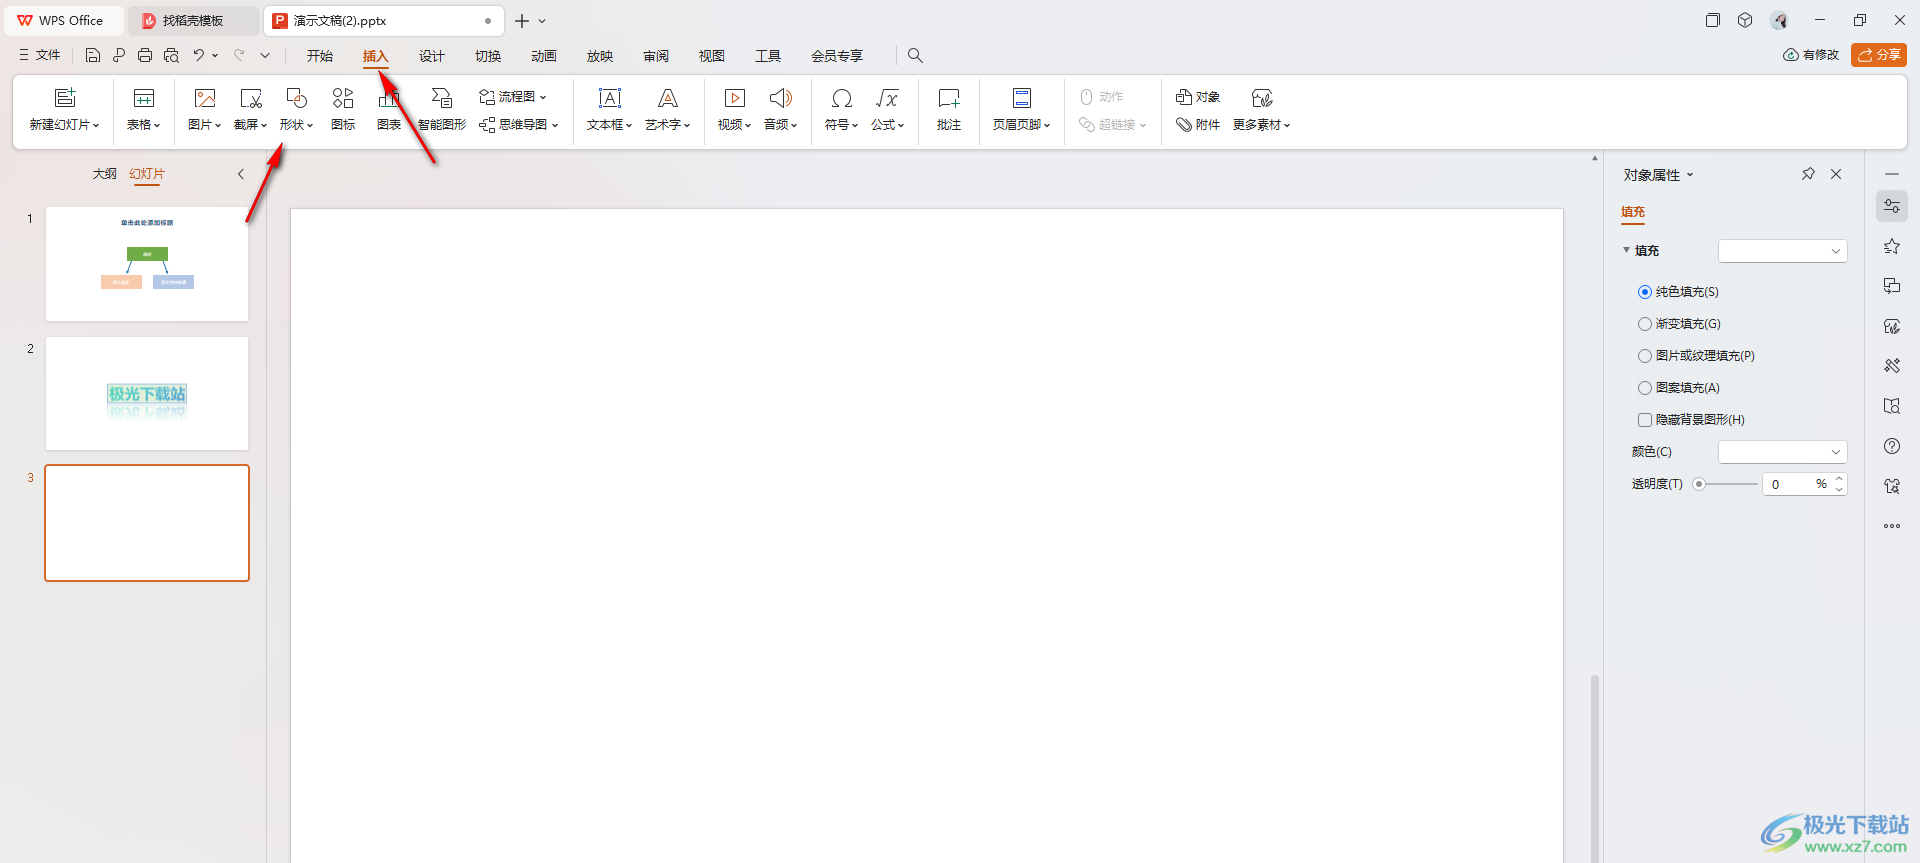Screen dimensions: 1920x863
Task: Switch to the Animation (动画) tab
Action: [x=544, y=56]
